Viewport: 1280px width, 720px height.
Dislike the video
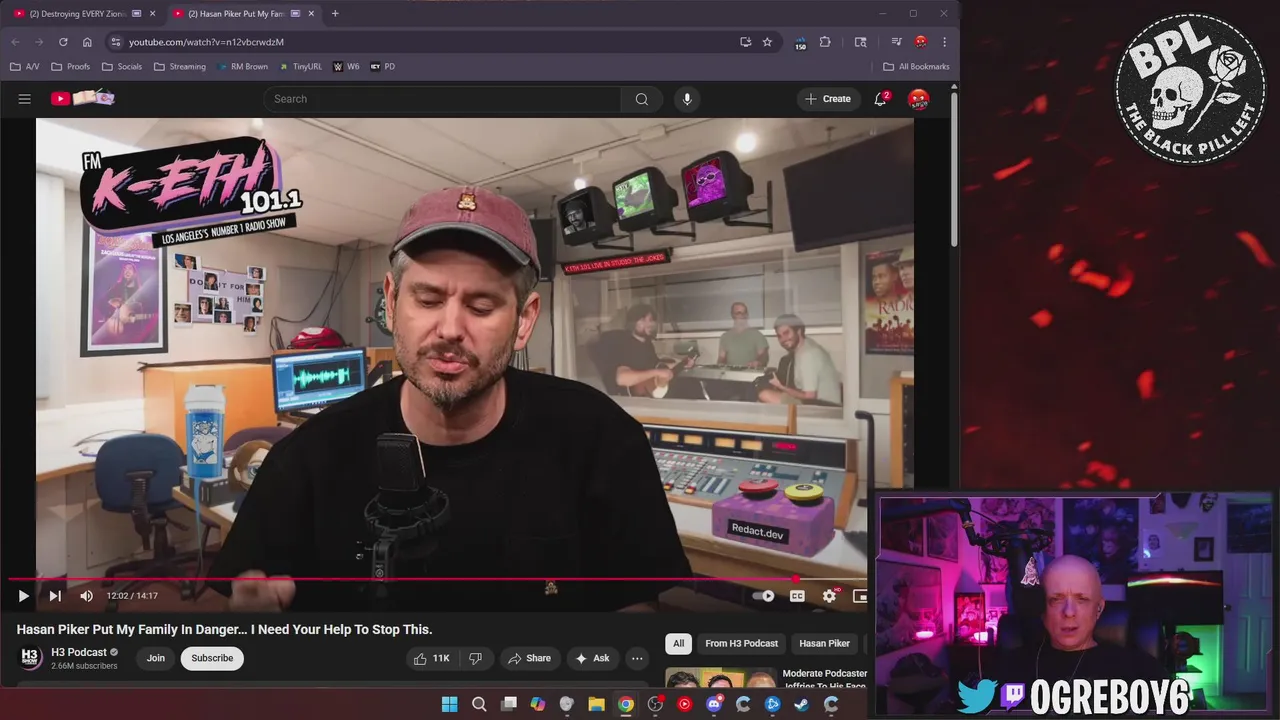click(475, 658)
